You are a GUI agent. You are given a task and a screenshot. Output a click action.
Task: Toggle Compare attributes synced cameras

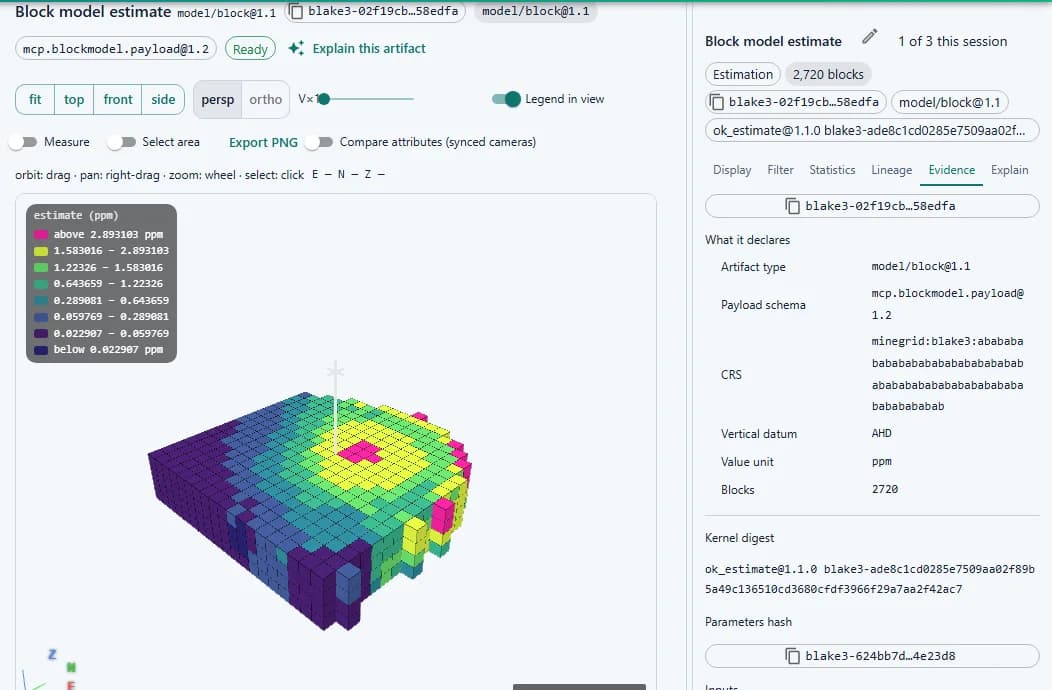click(319, 142)
